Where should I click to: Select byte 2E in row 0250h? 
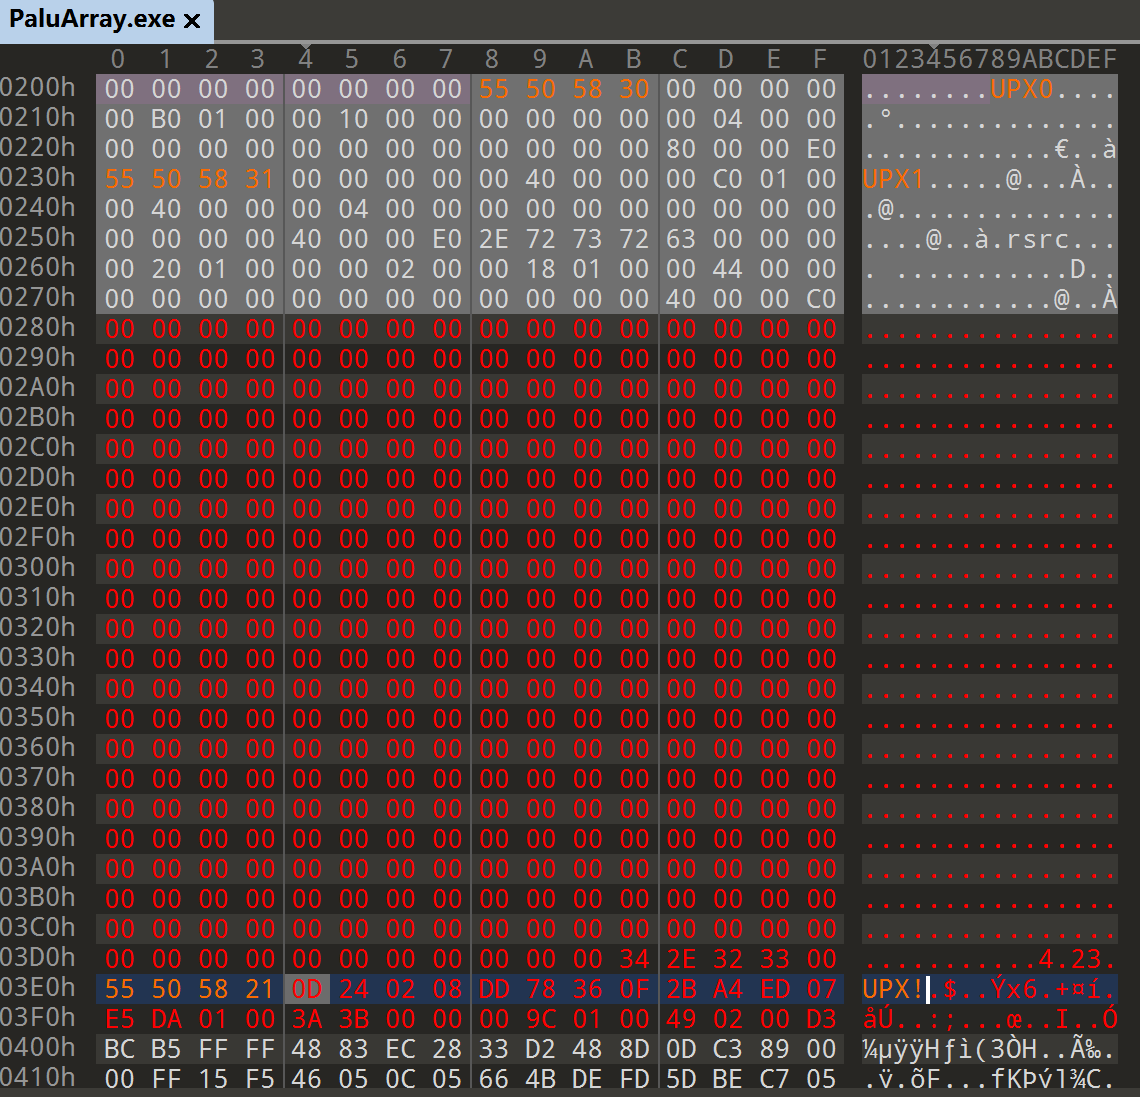click(494, 239)
